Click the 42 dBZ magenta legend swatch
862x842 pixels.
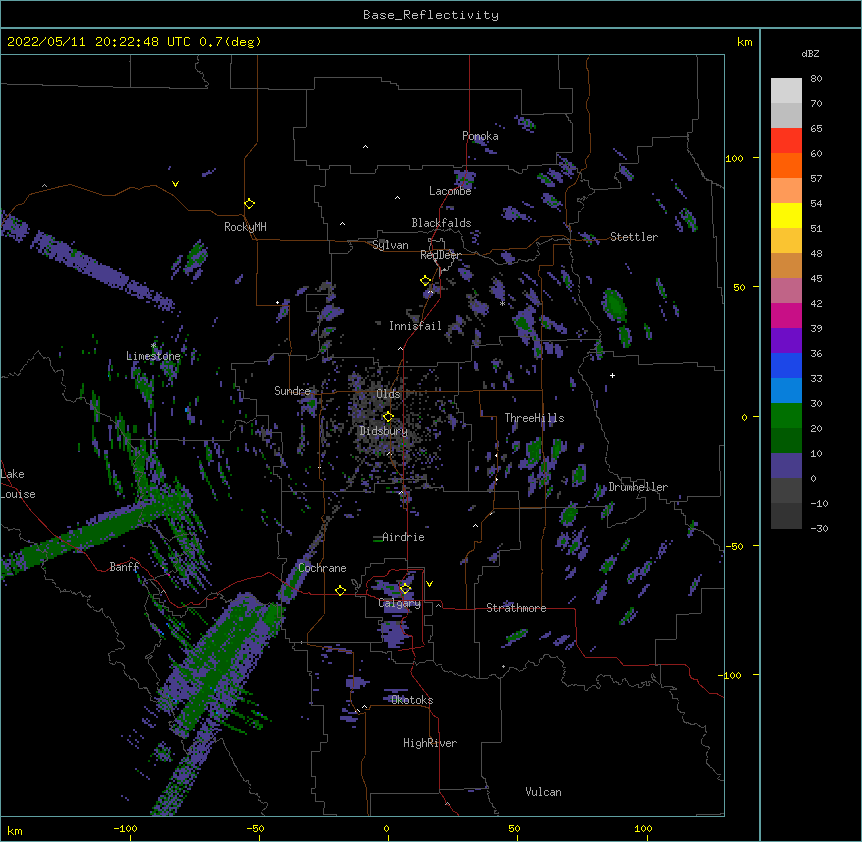pos(786,315)
